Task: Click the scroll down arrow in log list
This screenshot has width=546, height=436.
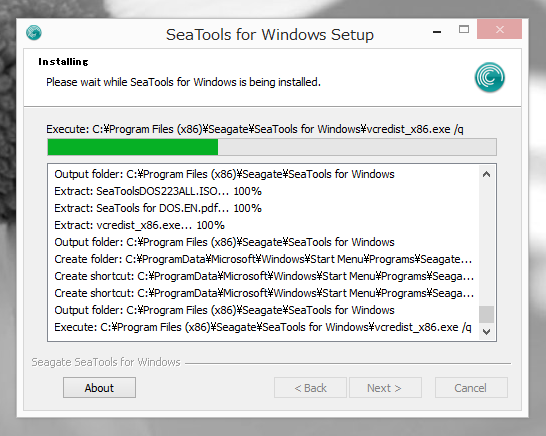Action: click(x=486, y=332)
